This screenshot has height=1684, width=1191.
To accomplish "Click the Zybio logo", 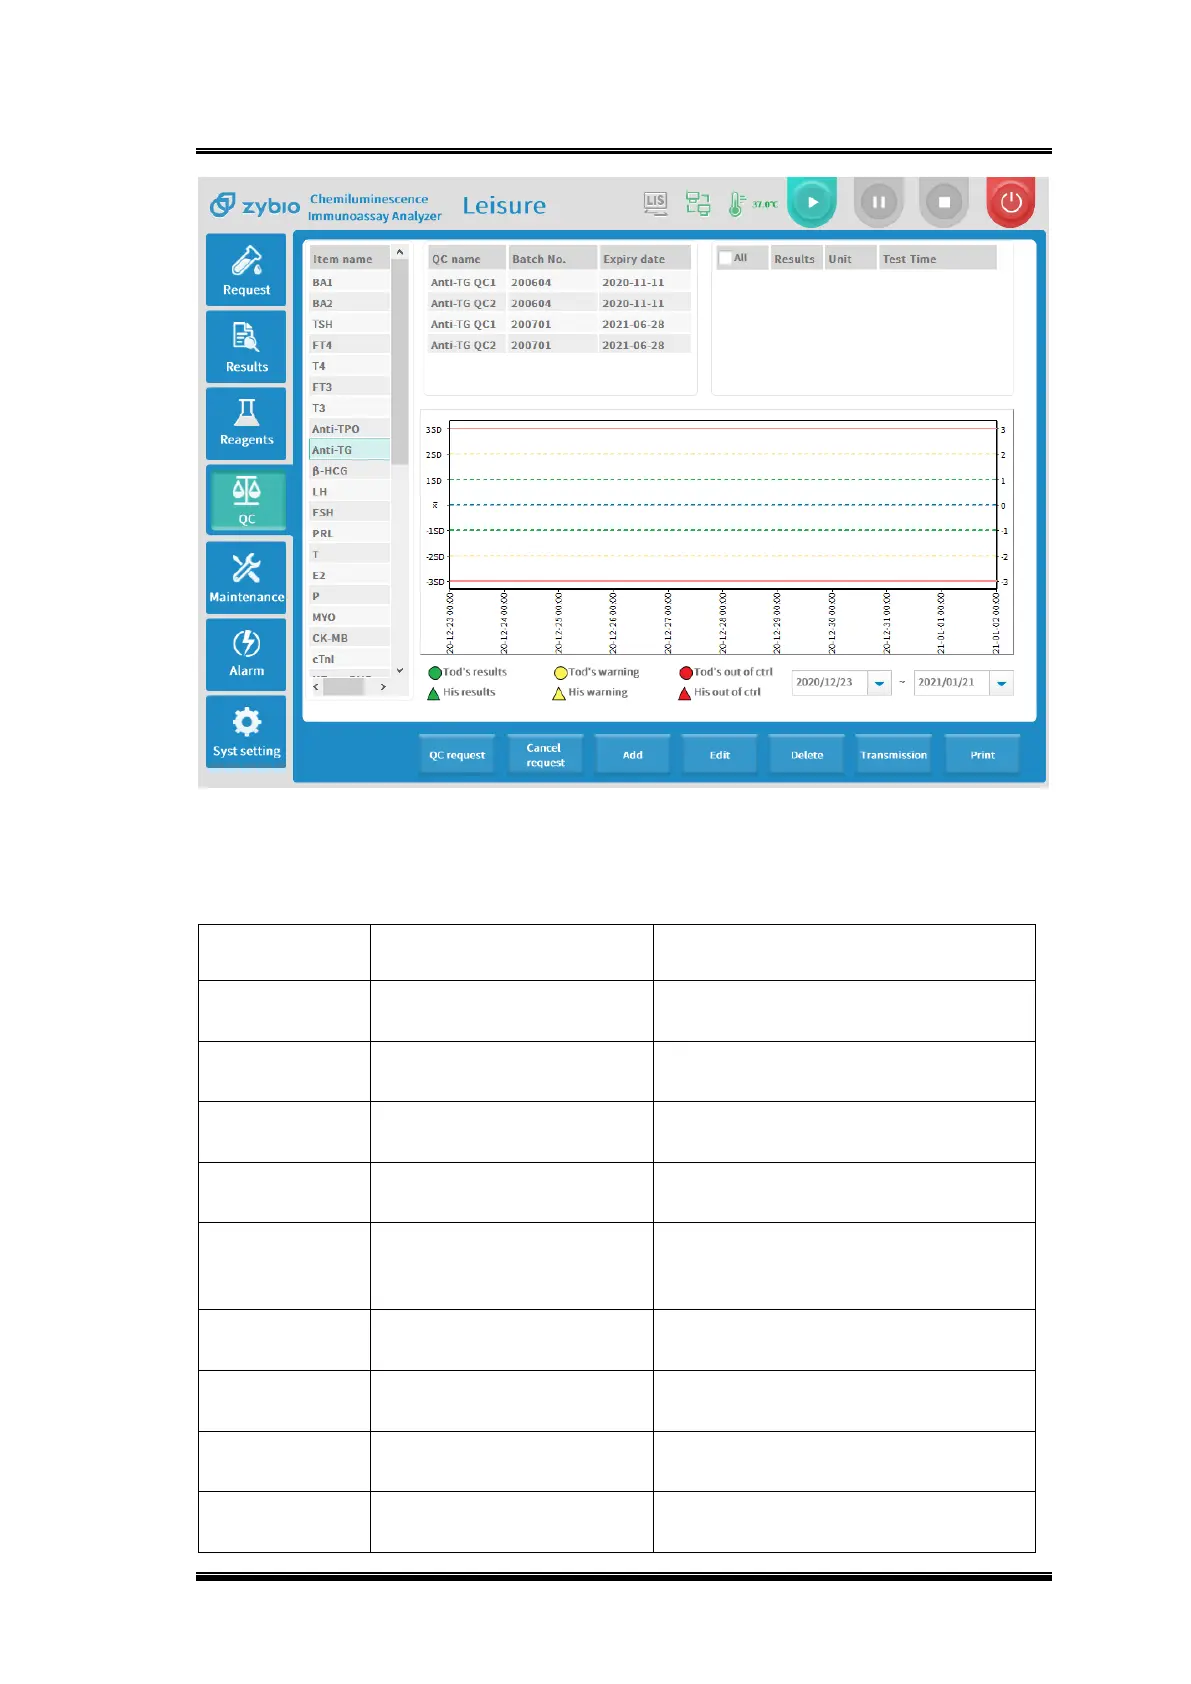I will pyautogui.click(x=255, y=205).
